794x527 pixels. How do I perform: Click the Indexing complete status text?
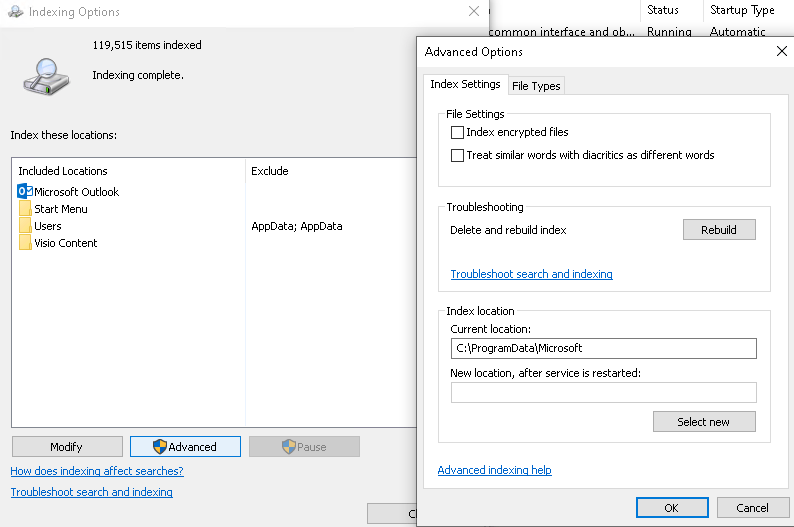tap(138, 75)
